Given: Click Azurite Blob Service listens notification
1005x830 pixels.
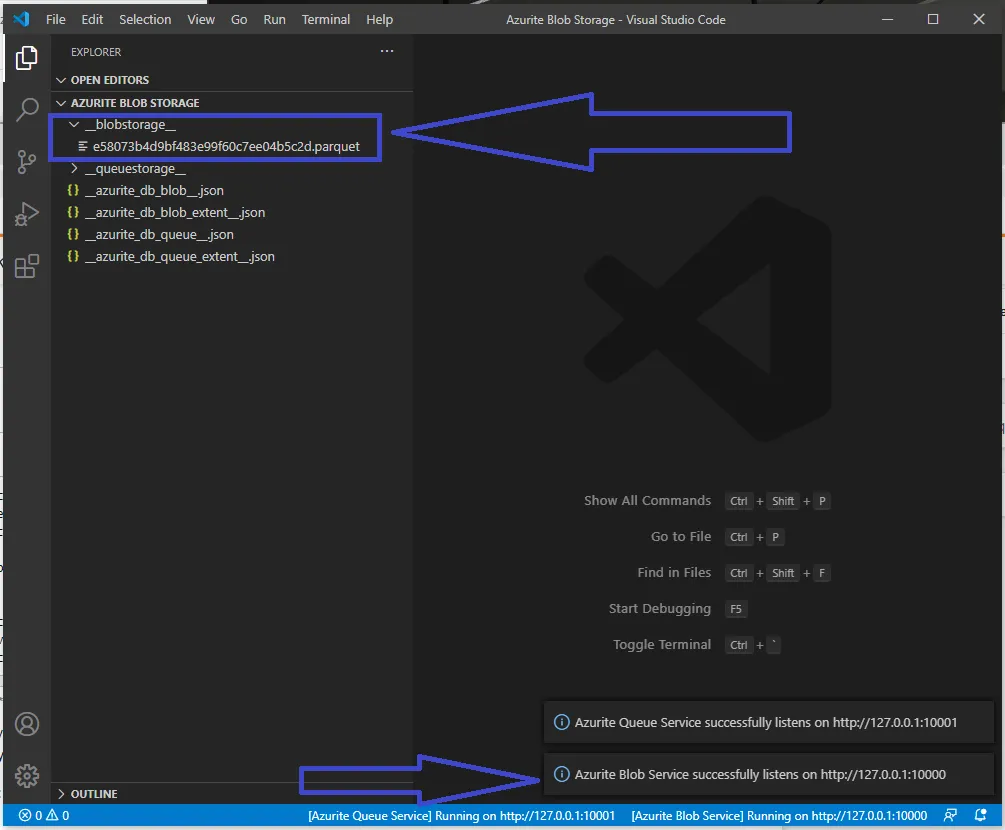Looking at the screenshot, I should tap(768, 774).
